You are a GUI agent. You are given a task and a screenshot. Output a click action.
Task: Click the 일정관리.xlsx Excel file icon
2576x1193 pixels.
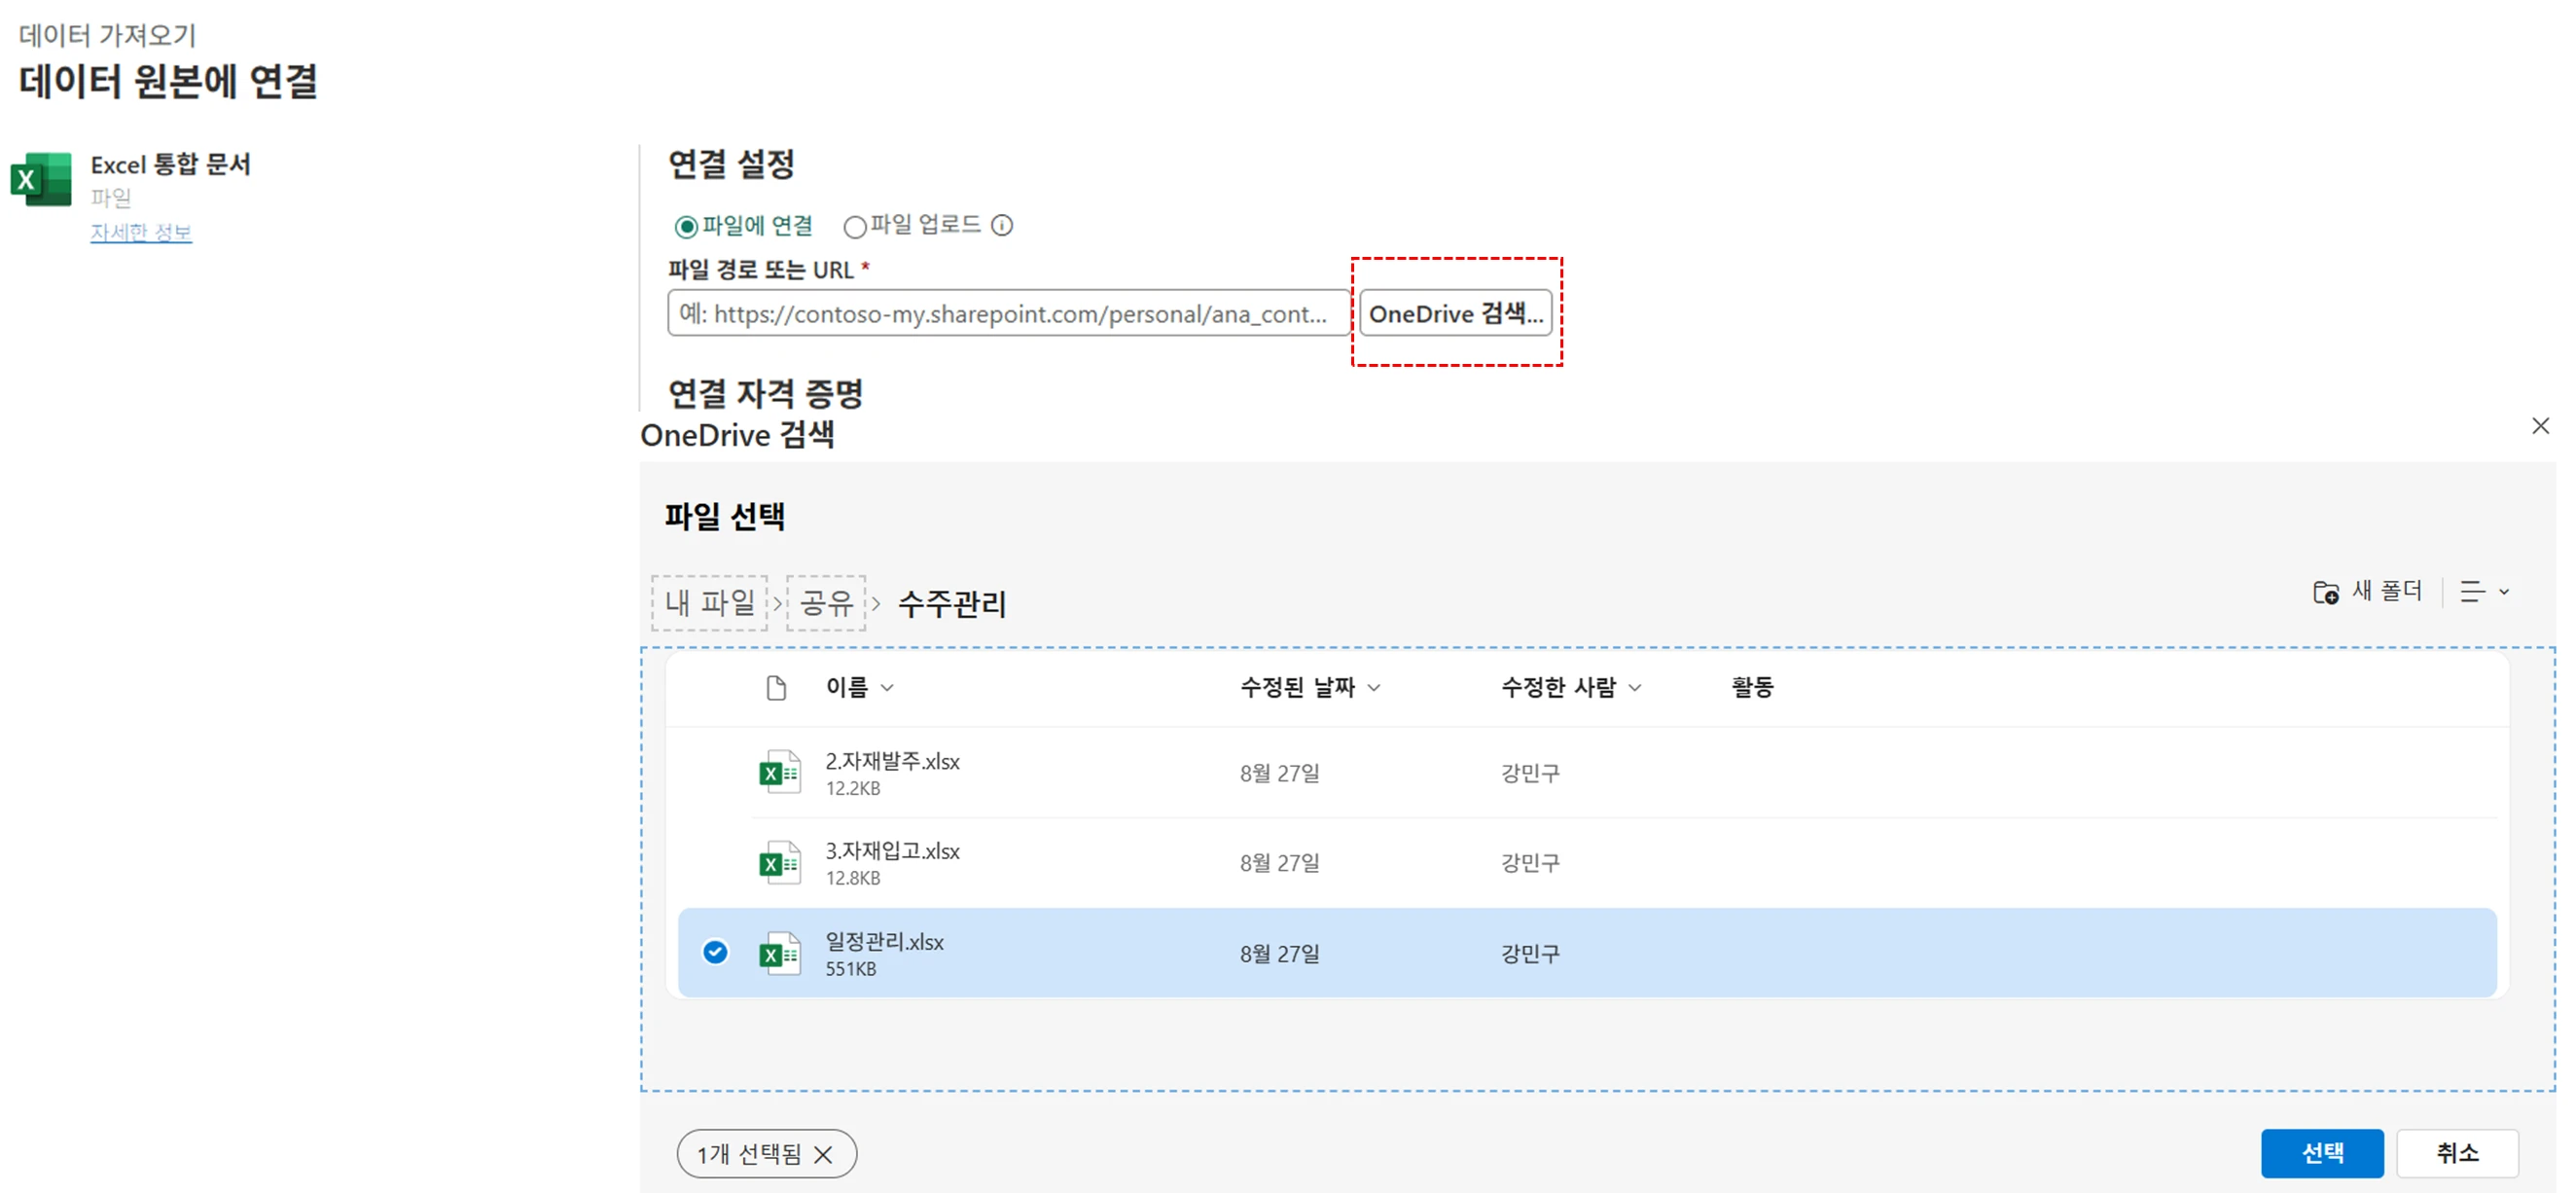pos(779,953)
